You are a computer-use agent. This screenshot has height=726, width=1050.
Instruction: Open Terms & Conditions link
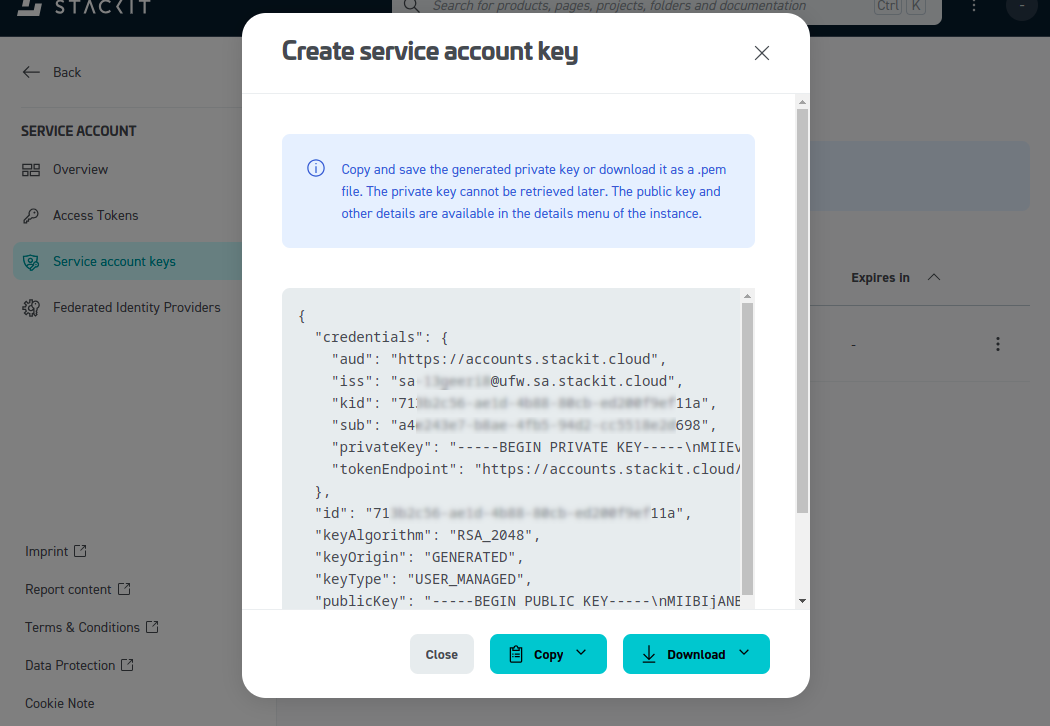pos(82,628)
